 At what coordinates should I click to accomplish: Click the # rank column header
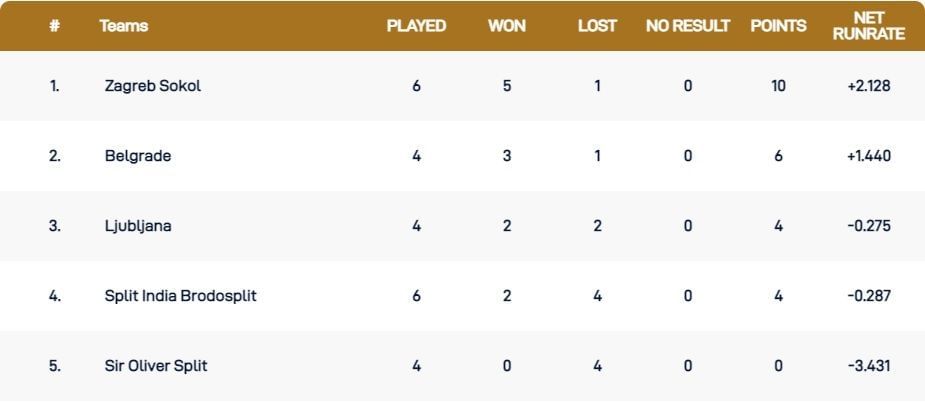(54, 26)
